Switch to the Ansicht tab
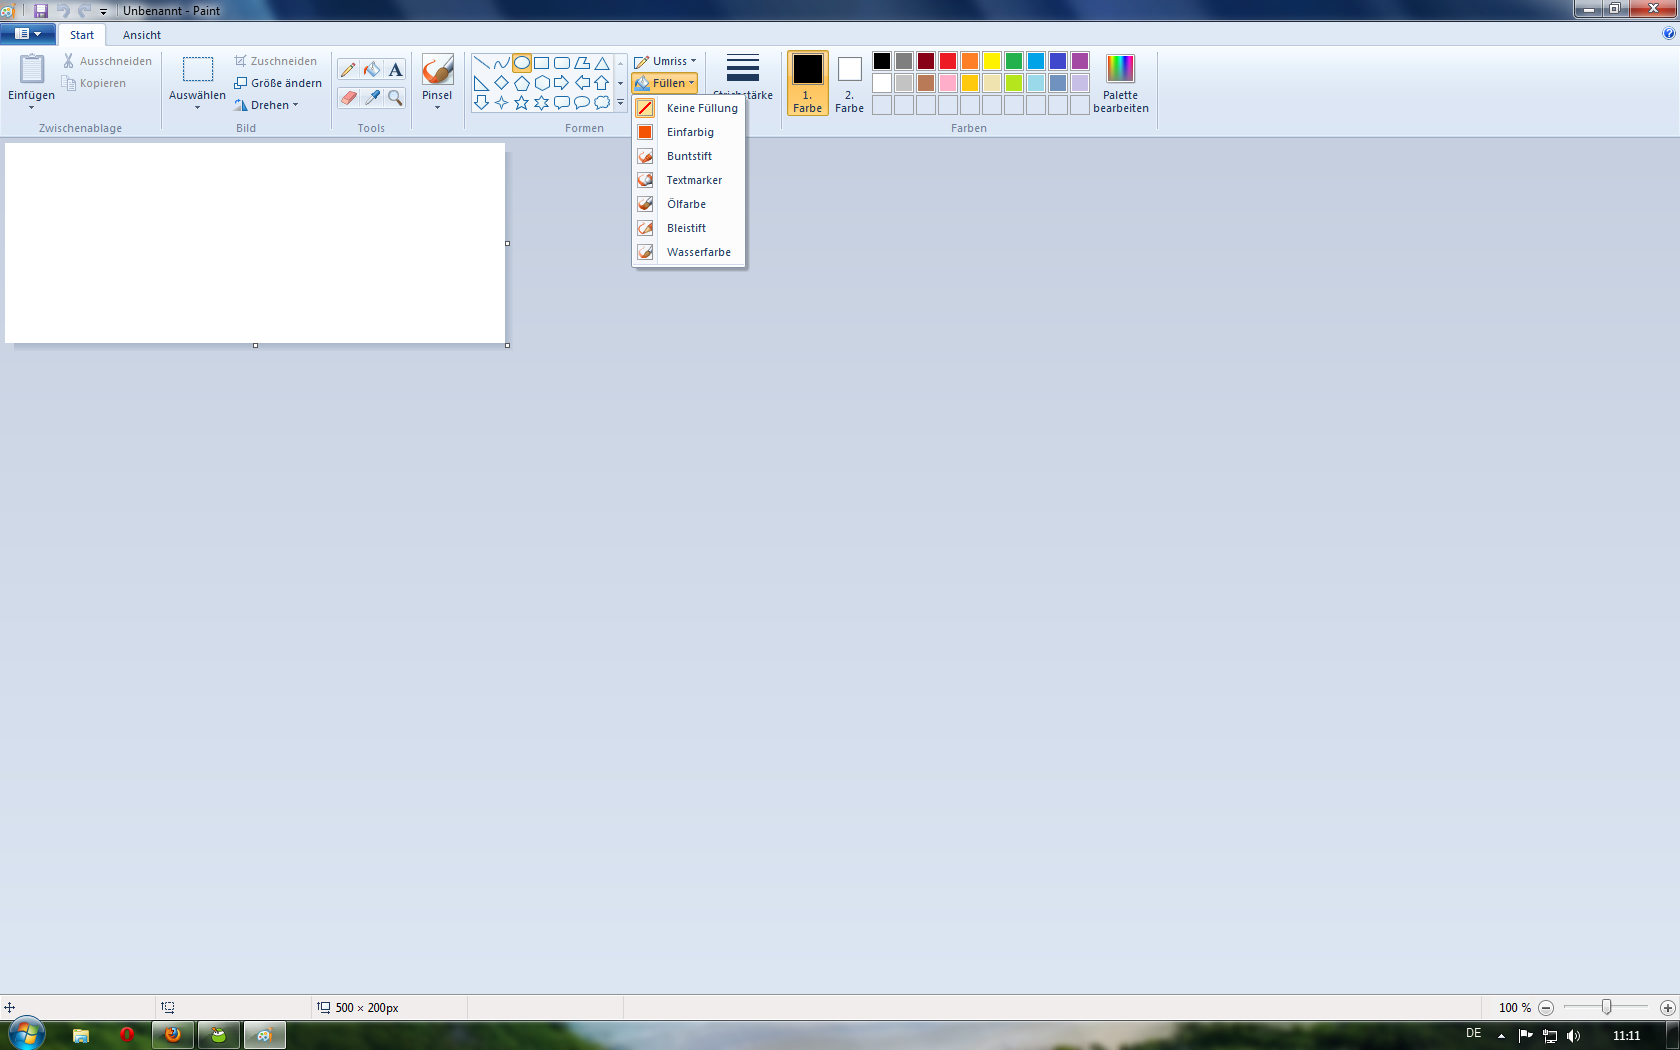 click(141, 35)
